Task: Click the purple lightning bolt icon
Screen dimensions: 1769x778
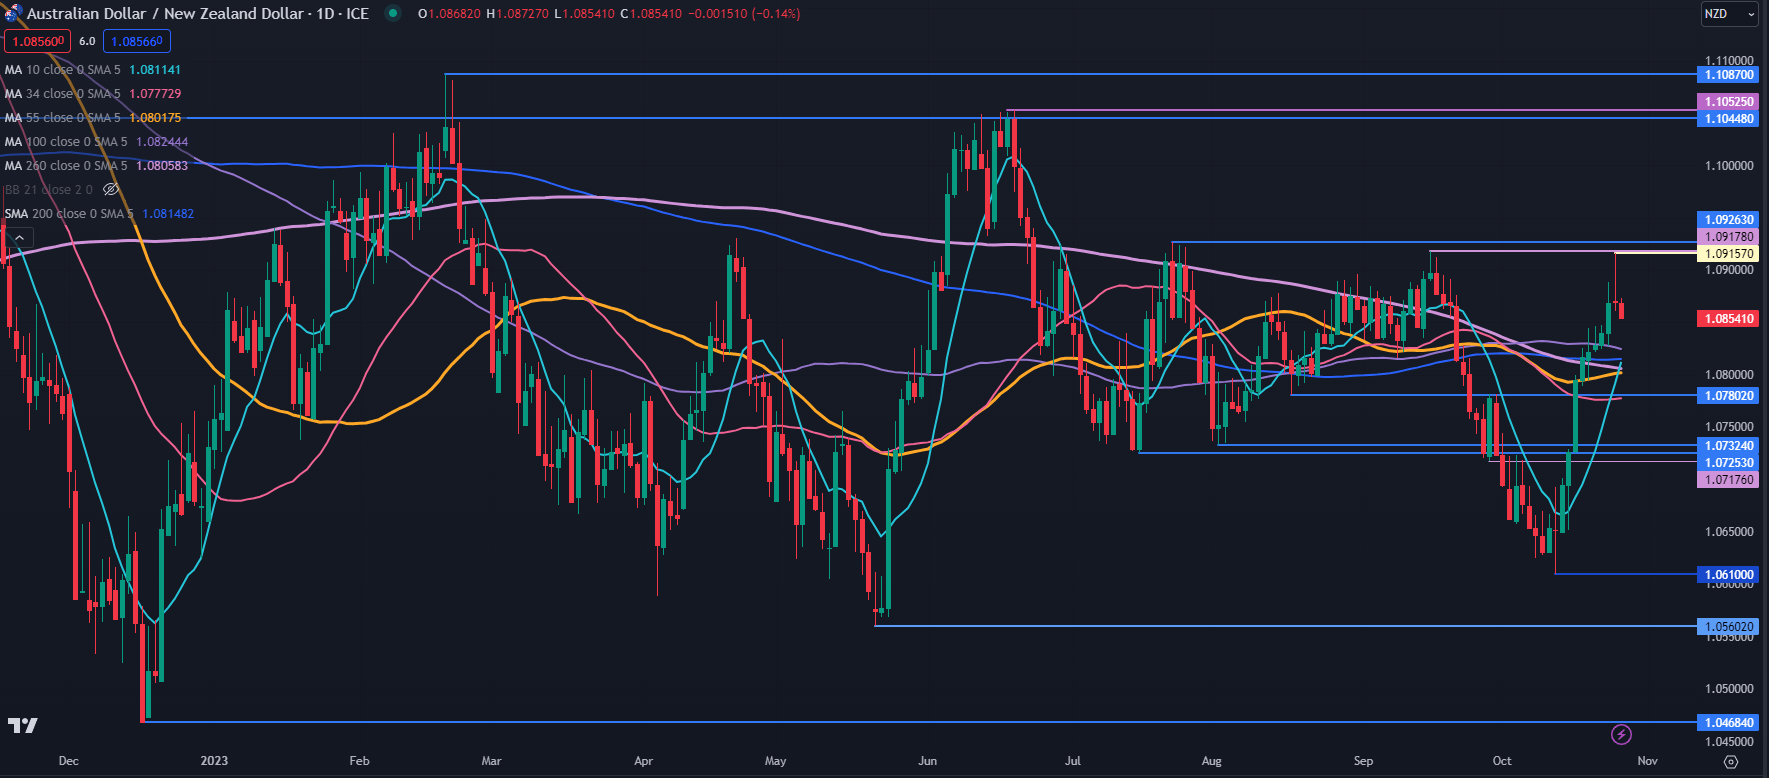Action: click(x=1622, y=735)
